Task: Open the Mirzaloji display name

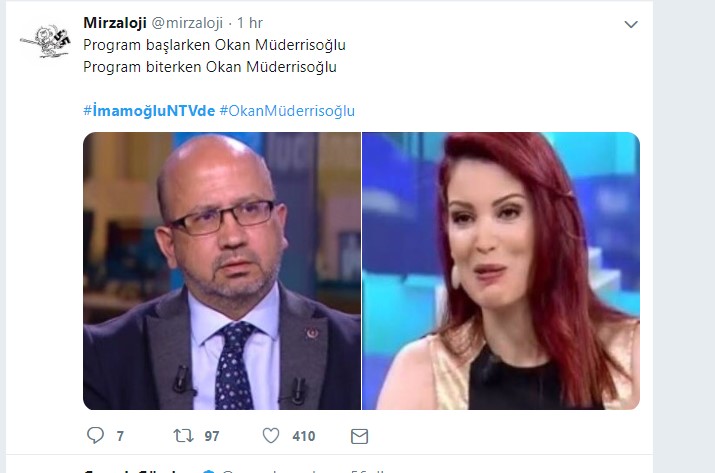Action: coord(115,23)
